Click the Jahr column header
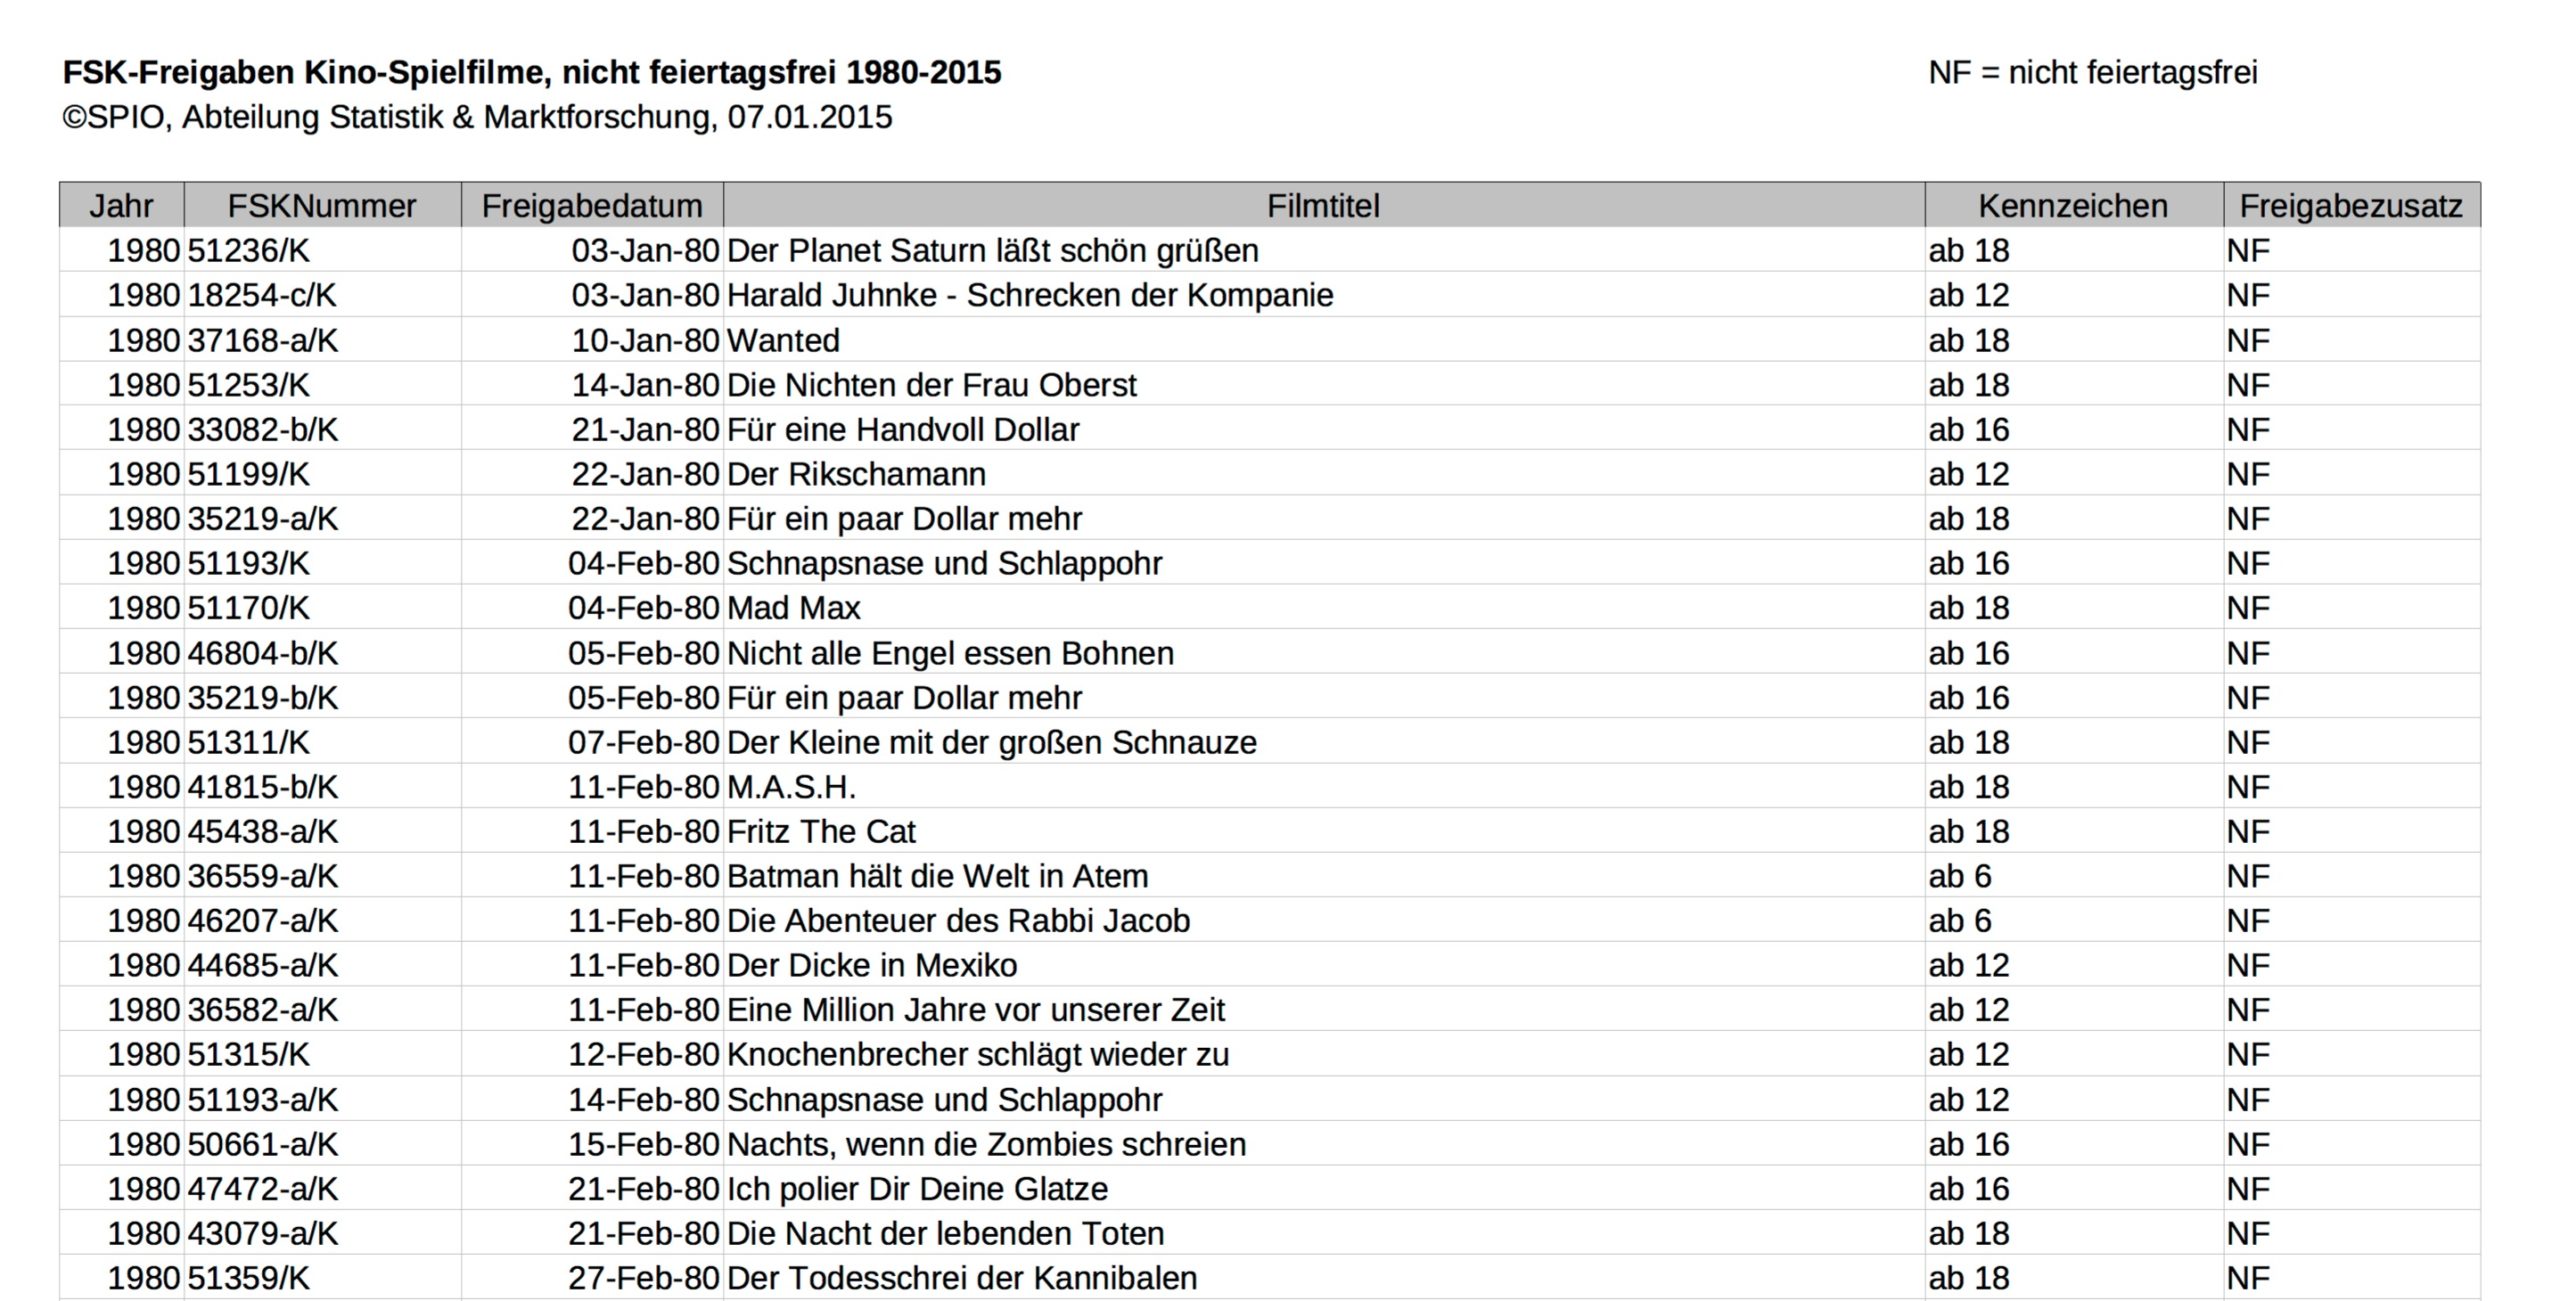Image resolution: width=2560 pixels, height=1301 pixels. 121,206
